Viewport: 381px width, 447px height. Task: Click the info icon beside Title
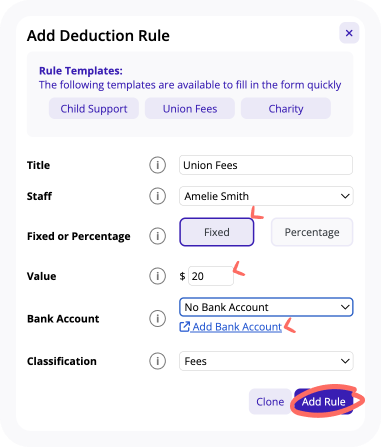click(157, 165)
